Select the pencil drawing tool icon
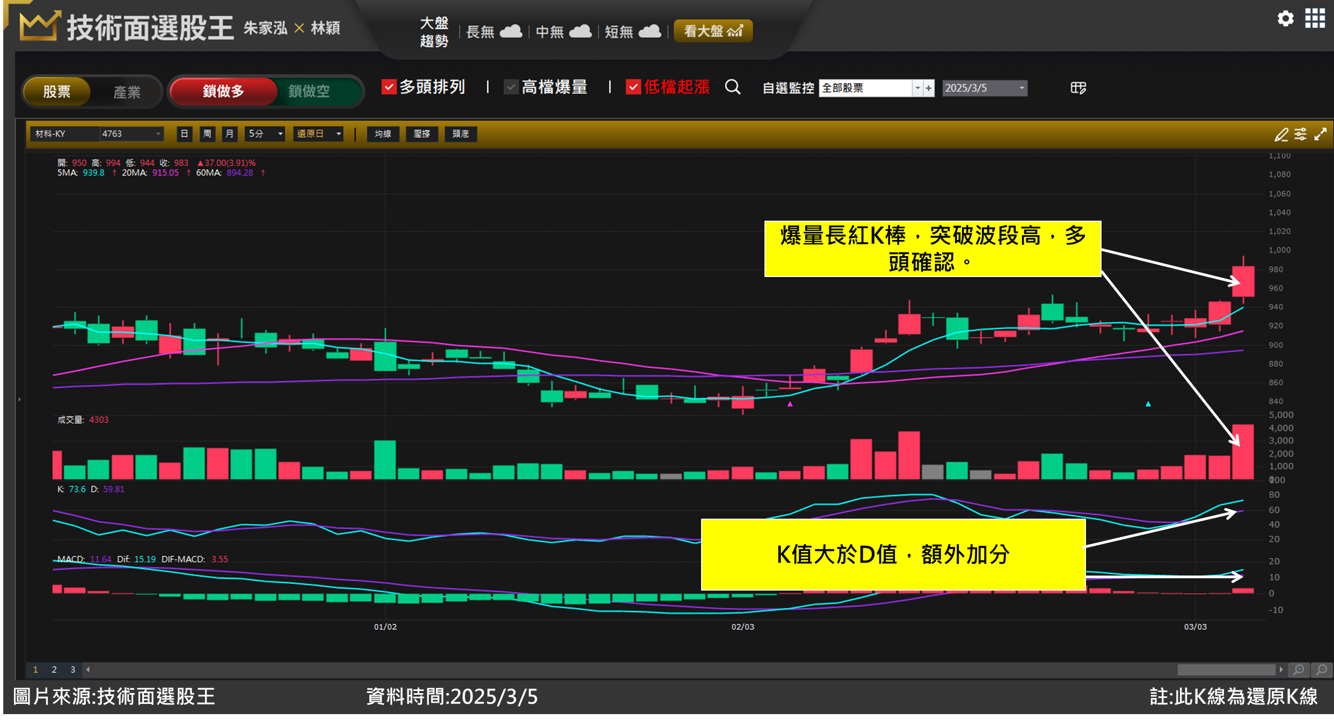The height and width of the screenshot is (720, 1334). (x=1281, y=134)
